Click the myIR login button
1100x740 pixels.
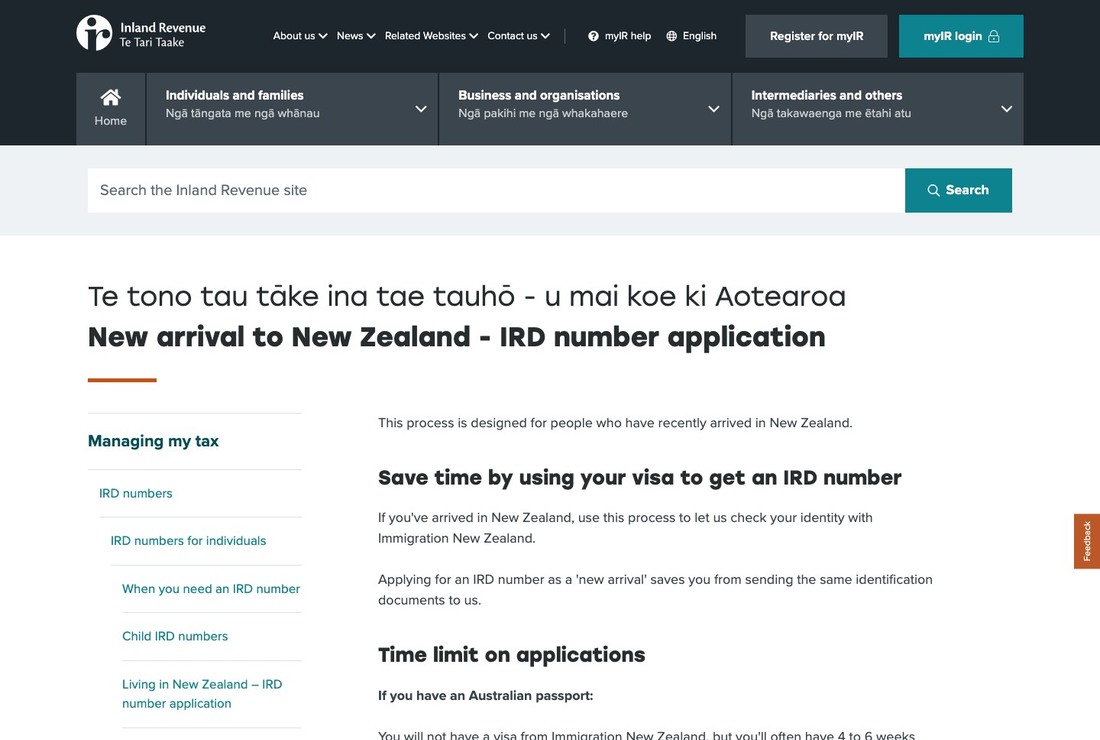(x=961, y=36)
